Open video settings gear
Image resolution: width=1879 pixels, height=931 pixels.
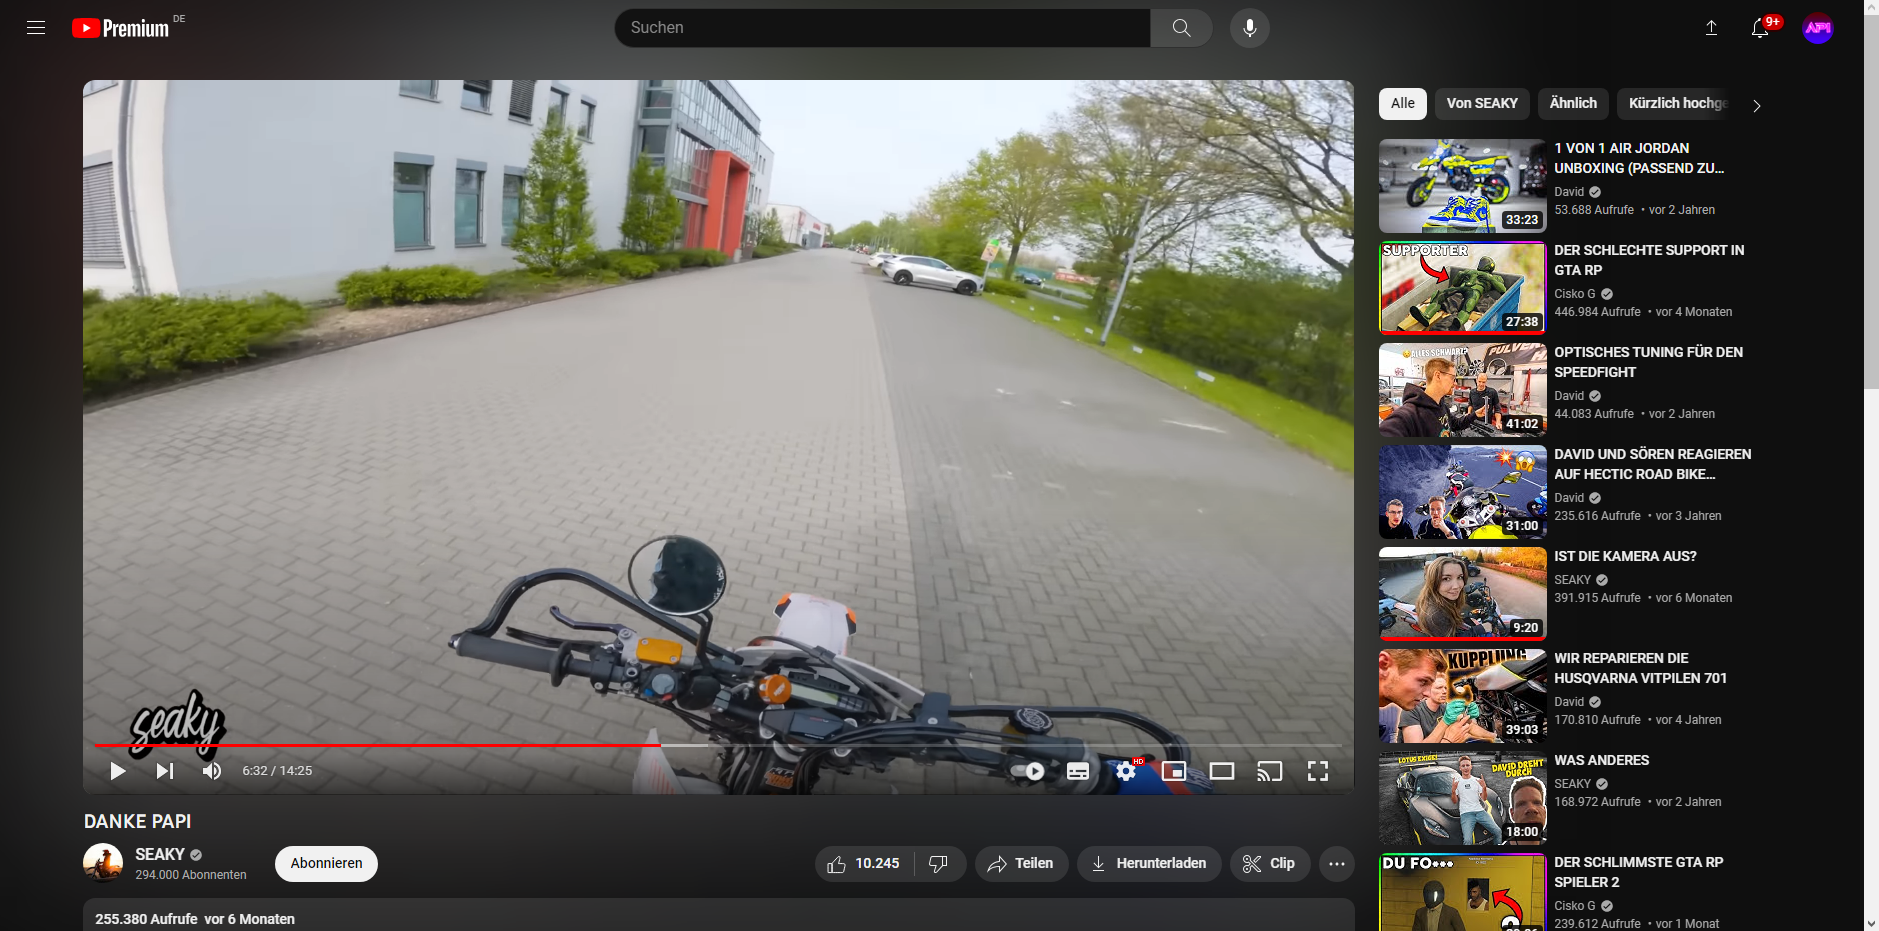(x=1126, y=771)
